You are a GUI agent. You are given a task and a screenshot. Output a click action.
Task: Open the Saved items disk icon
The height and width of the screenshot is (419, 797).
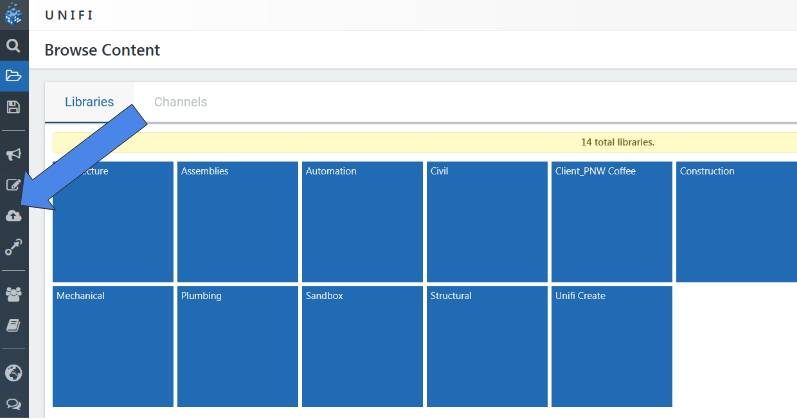click(x=14, y=107)
